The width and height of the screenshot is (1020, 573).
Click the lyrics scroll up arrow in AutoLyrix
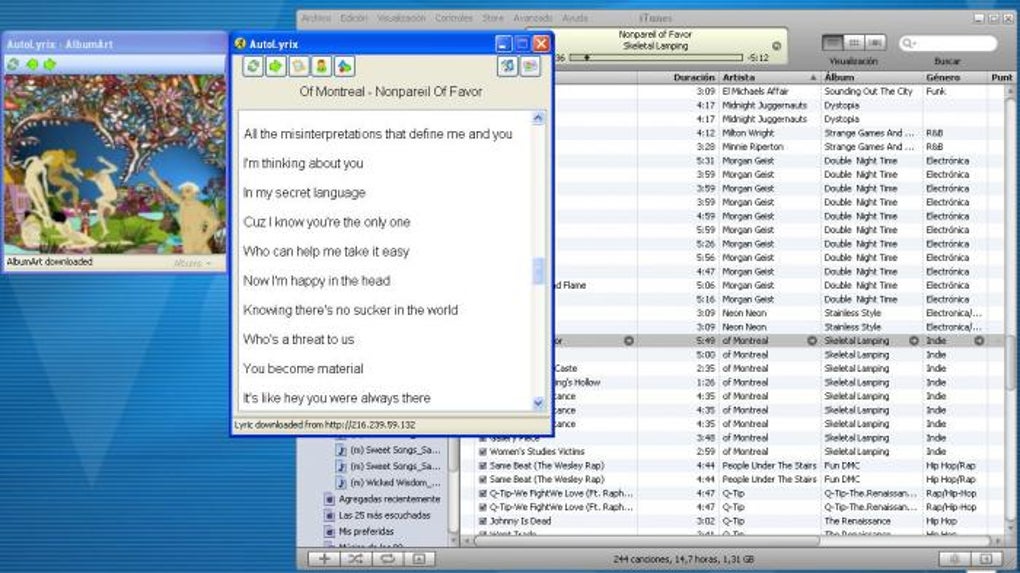pyautogui.click(x=538, y=118)
